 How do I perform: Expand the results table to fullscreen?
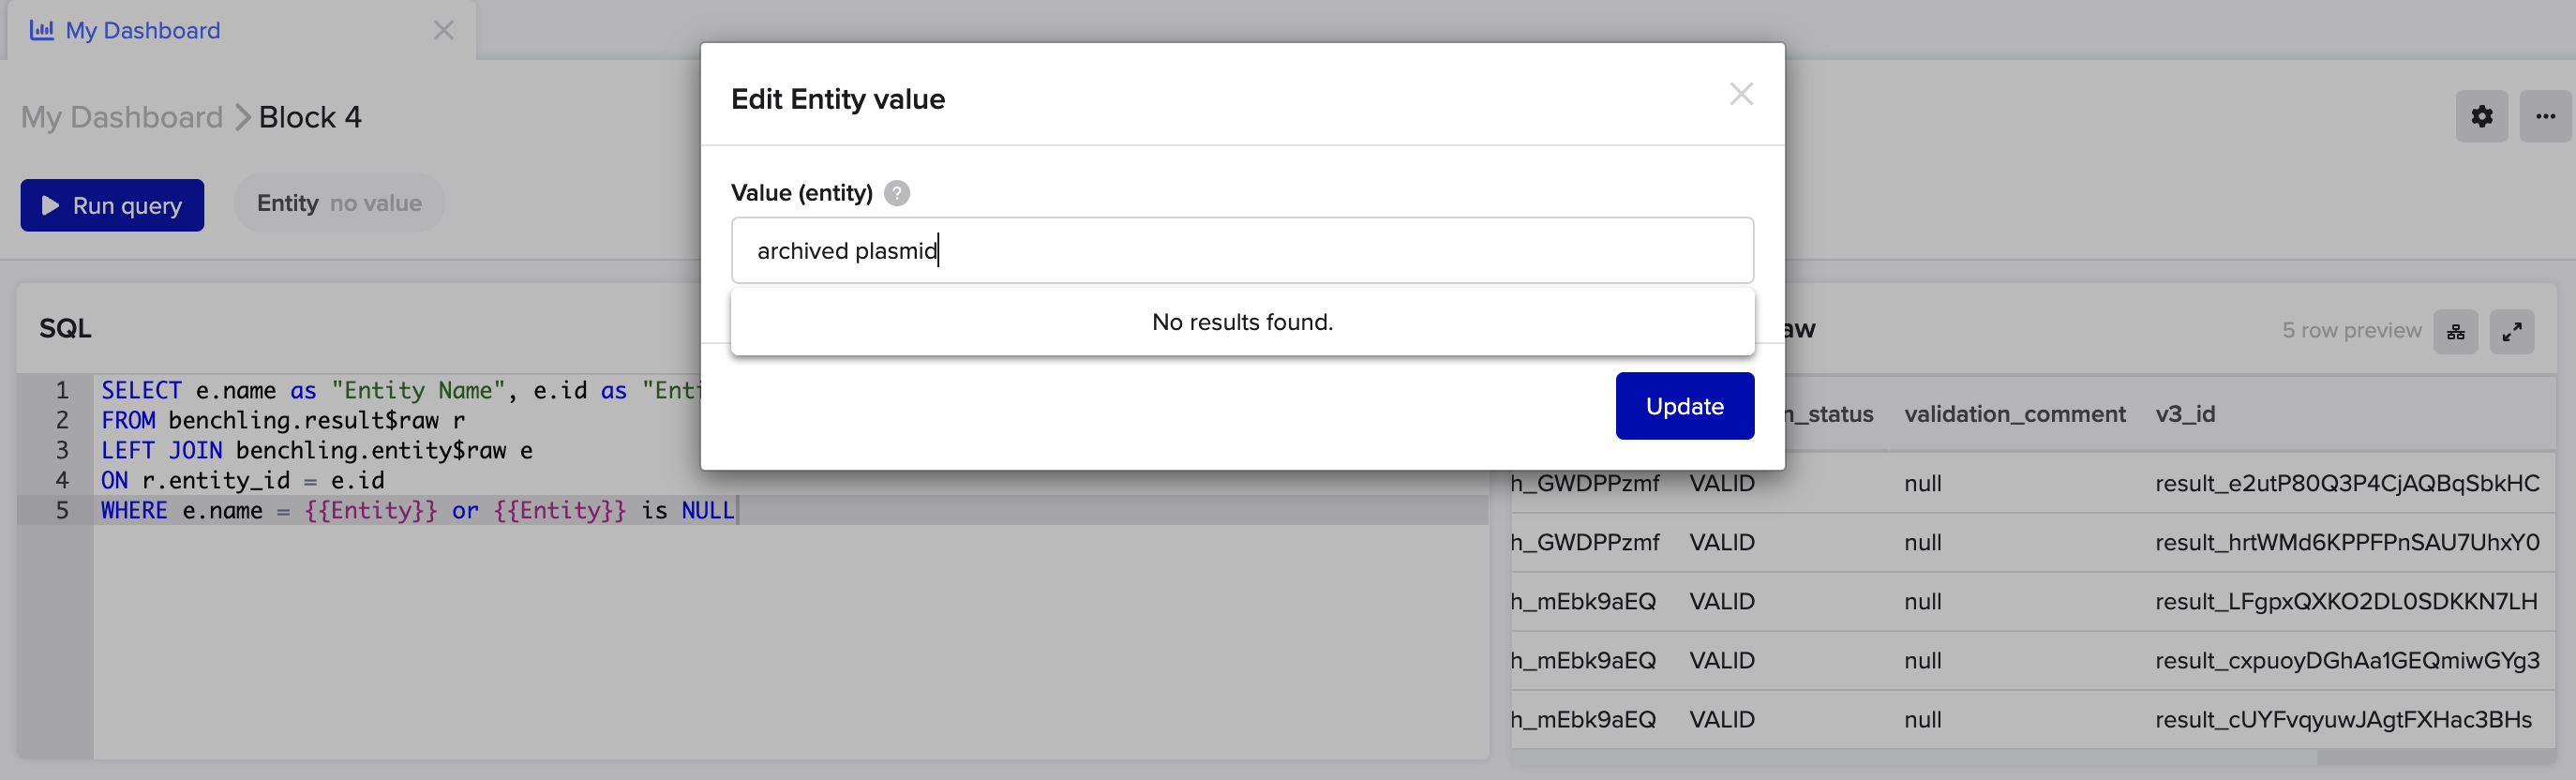[2512, 332]
